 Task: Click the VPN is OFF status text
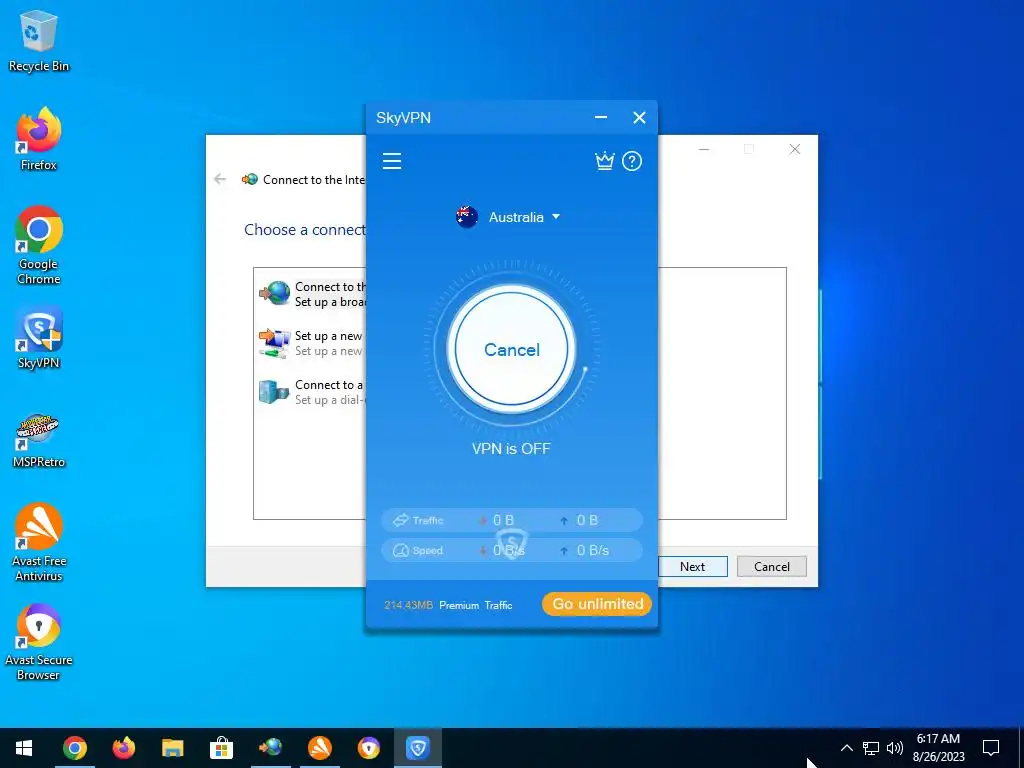click(511, 449)
